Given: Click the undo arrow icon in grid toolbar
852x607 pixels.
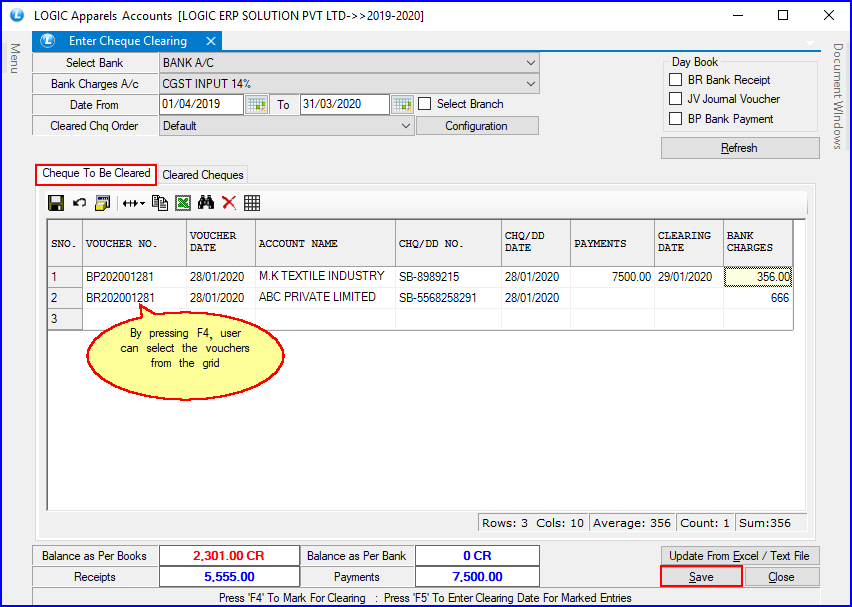Looking at the screenshot, I should (79, 203).
